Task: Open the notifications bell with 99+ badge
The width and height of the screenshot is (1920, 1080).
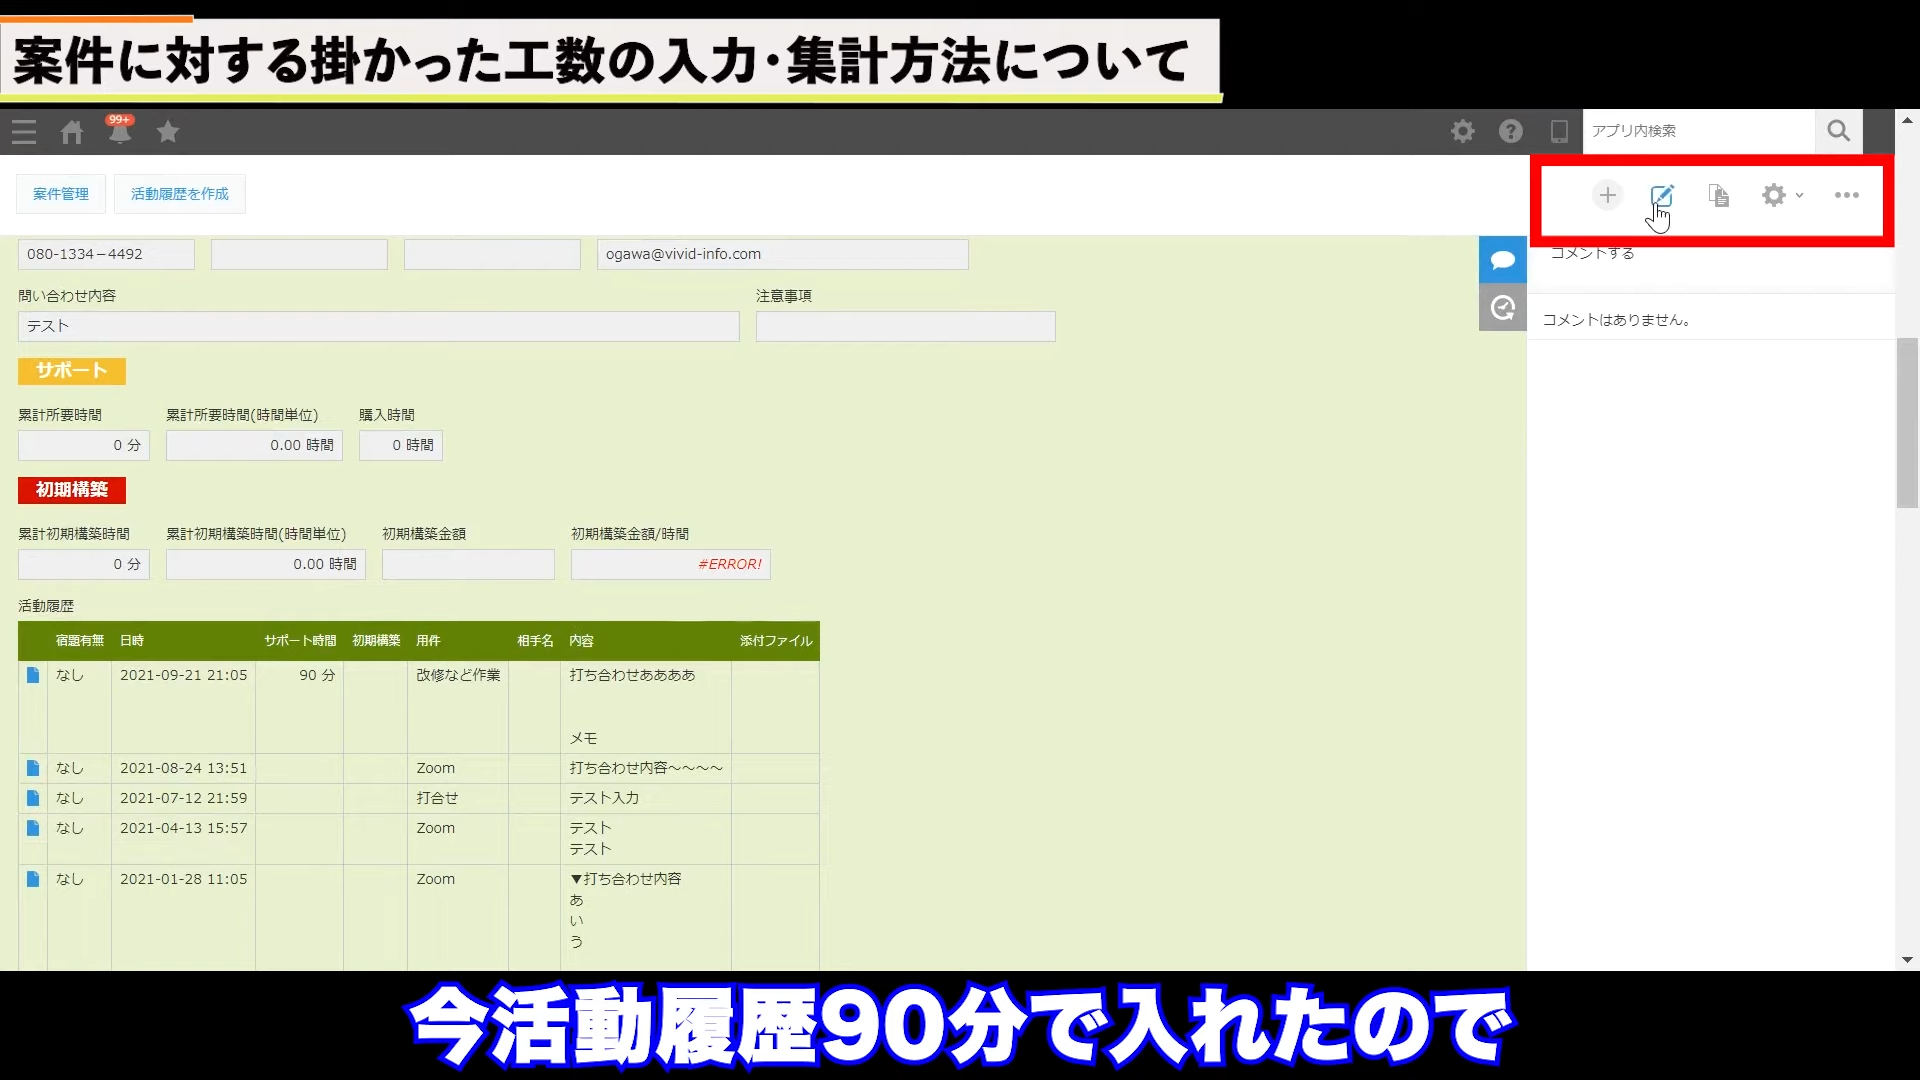Action: point(120,131)
